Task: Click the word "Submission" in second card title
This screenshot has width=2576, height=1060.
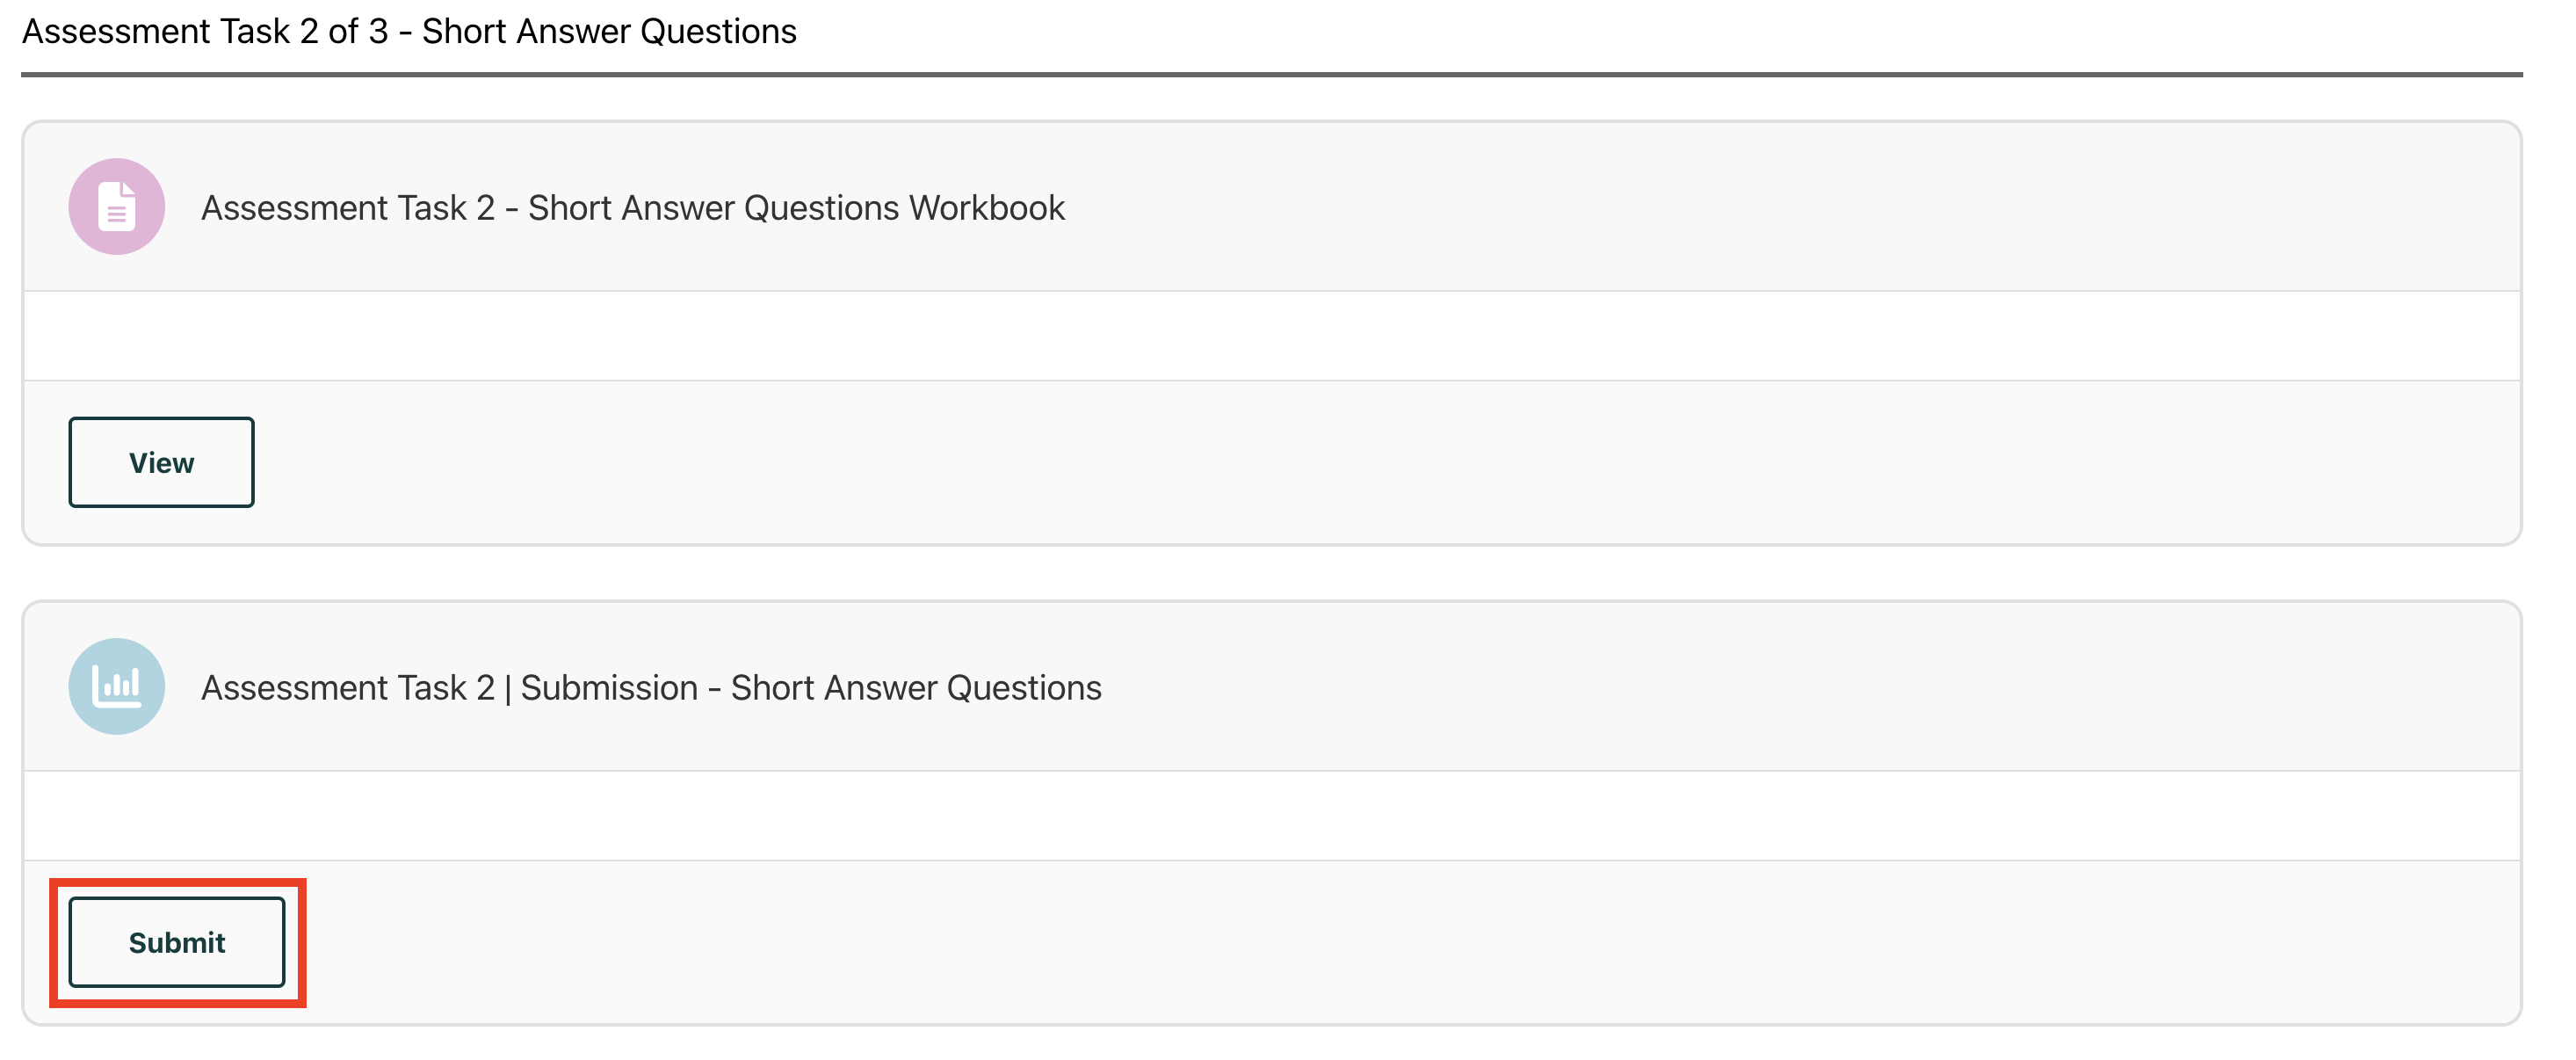Action: coord(608,688)
